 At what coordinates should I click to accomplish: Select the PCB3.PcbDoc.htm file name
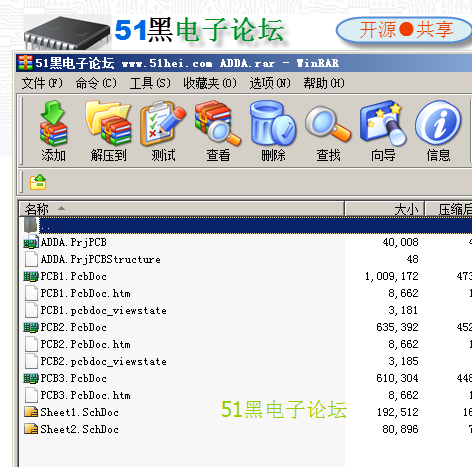point(86,395)
